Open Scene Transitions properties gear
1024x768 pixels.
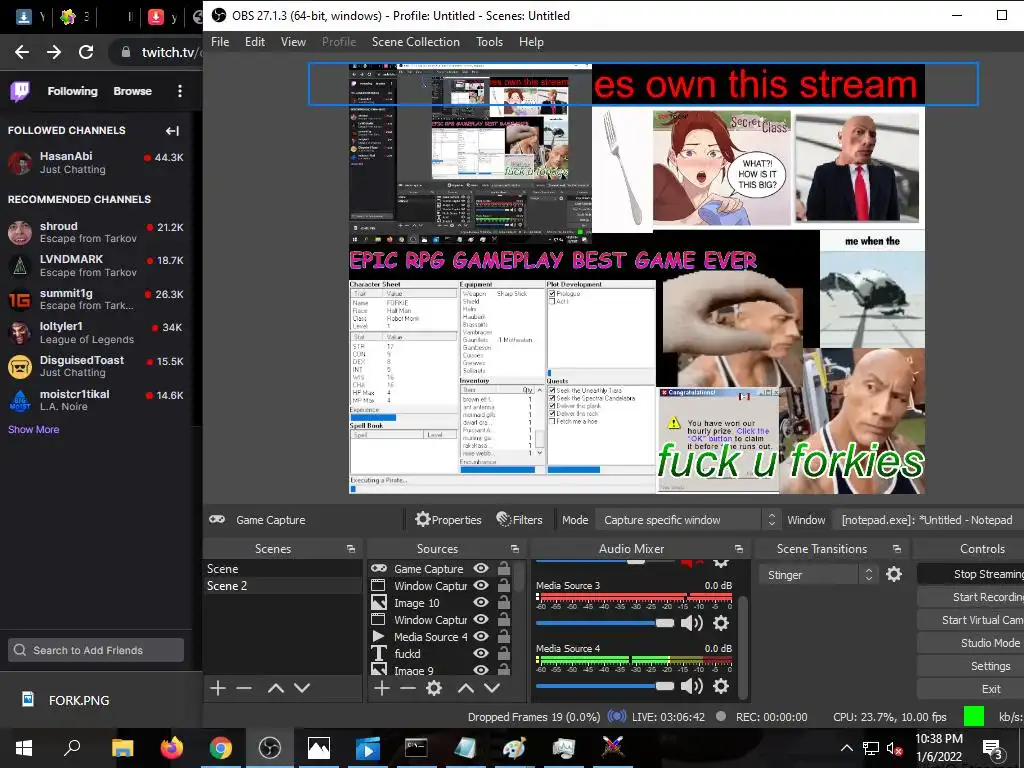pos(894,574)
